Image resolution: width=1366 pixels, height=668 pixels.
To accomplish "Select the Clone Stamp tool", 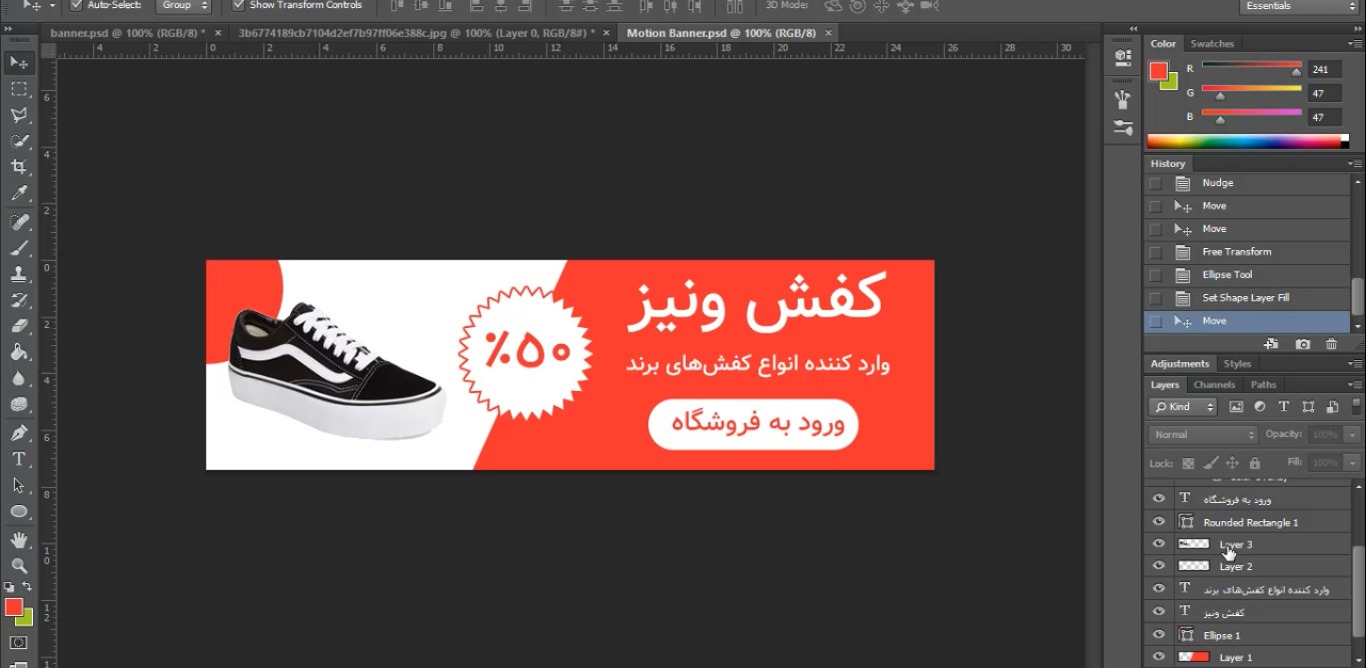I will click(x=19, y=273).
